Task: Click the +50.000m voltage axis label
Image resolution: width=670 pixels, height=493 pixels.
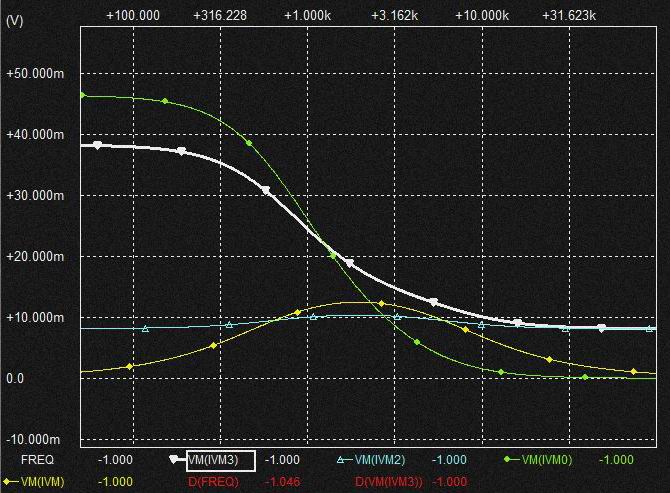Action: coord(35,74)
